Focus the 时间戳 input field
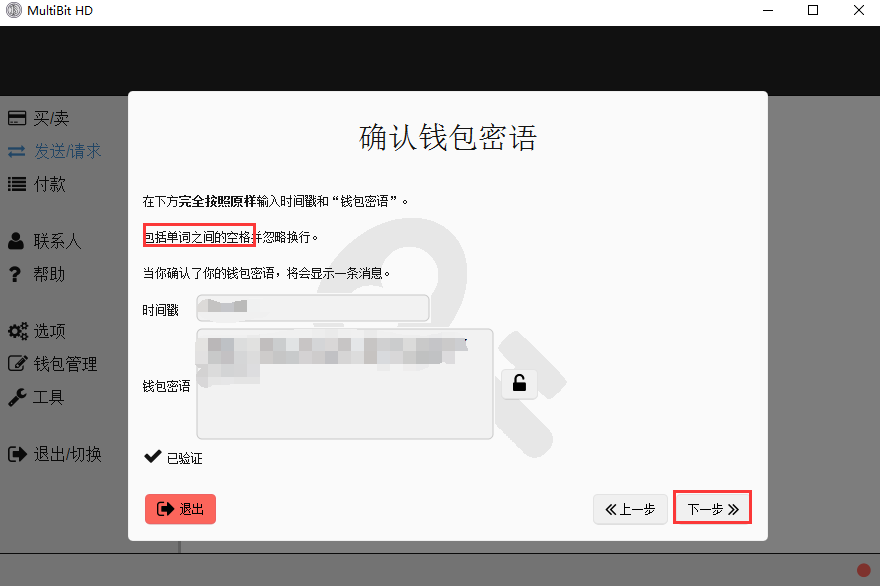 click(313, 308)
